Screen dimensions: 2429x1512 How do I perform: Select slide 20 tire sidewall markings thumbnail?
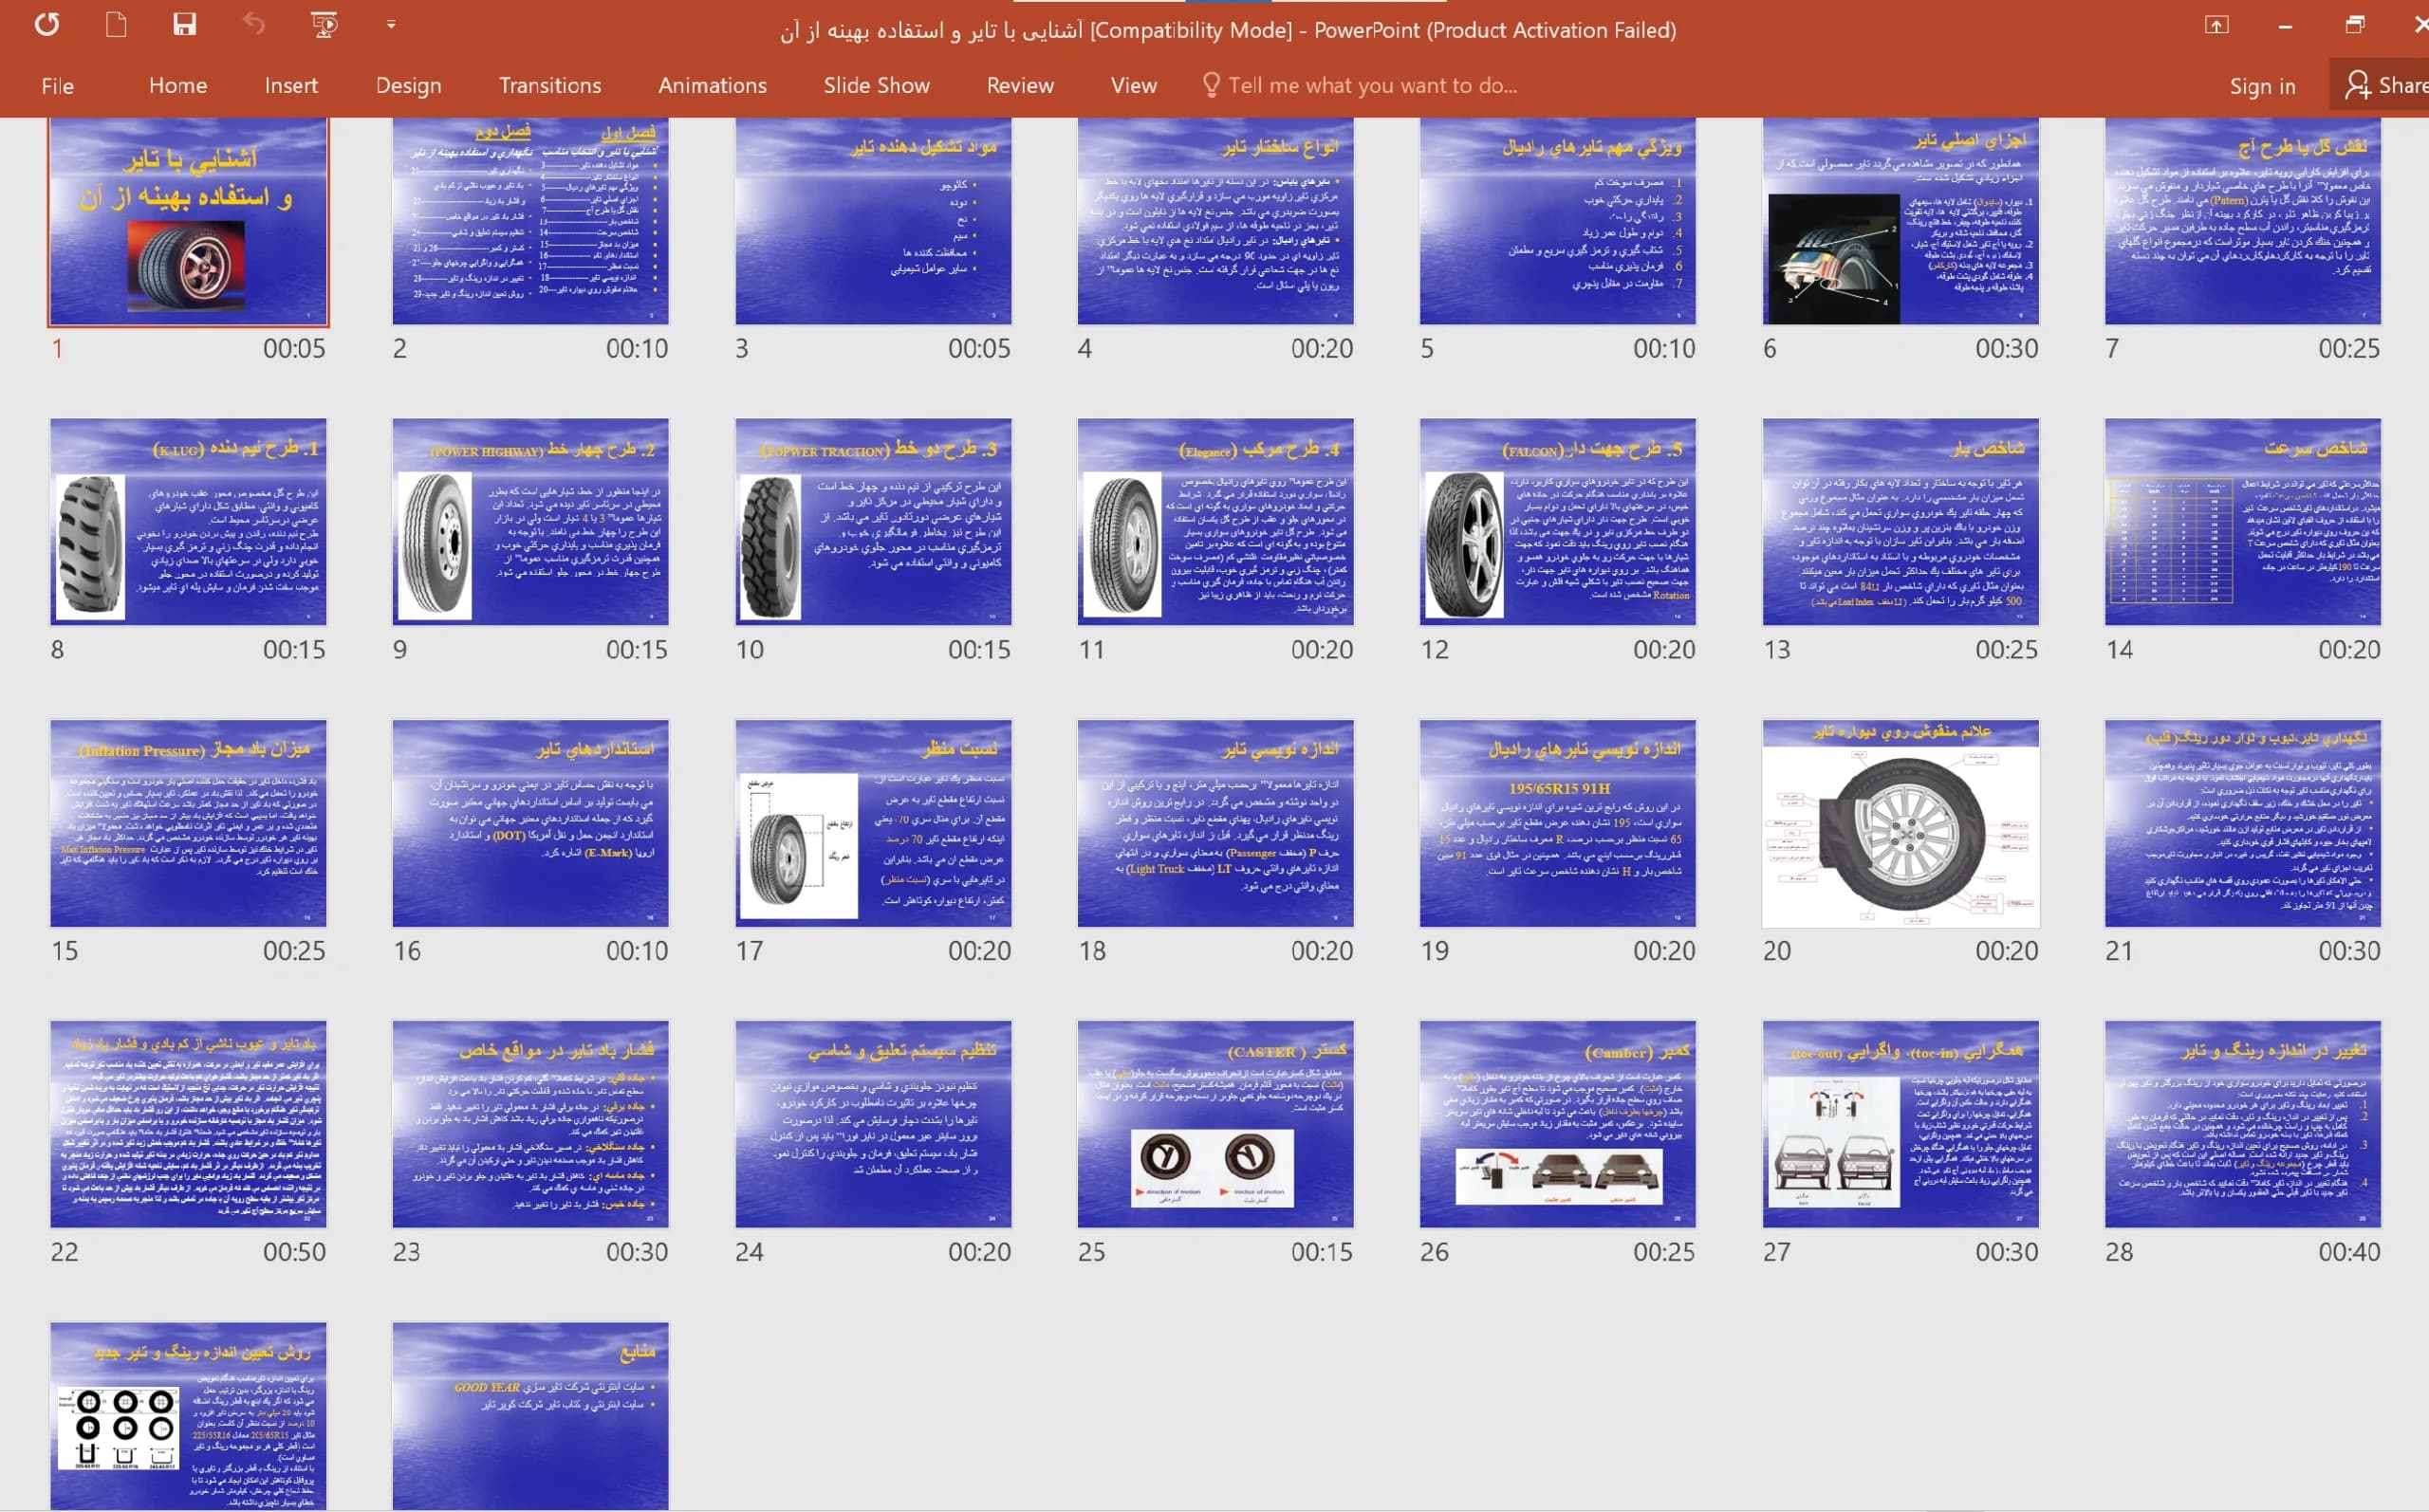tap(1900, 823)
